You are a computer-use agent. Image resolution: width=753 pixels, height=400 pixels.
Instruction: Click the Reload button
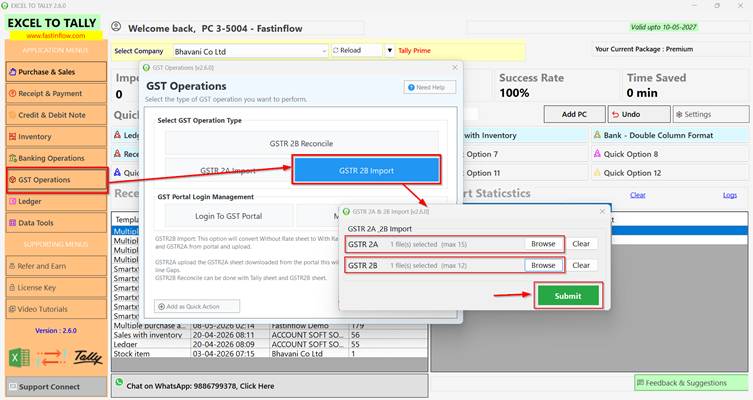click(x=357, y=50)
